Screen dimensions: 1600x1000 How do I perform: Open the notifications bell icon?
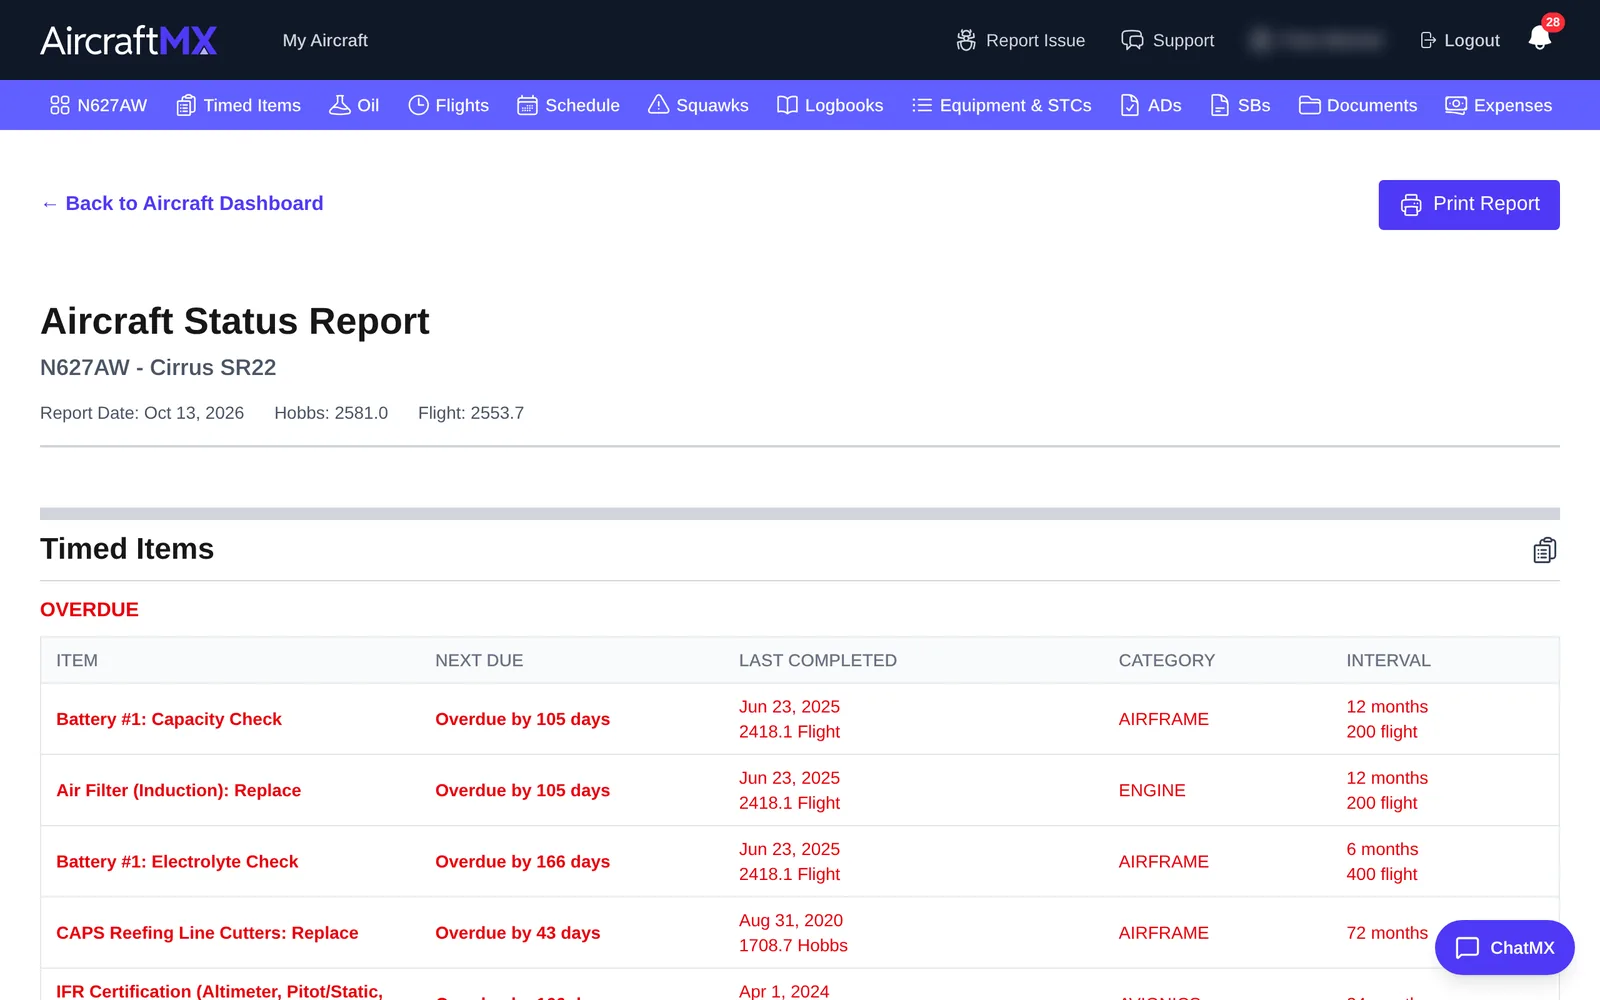[1540, 39]
